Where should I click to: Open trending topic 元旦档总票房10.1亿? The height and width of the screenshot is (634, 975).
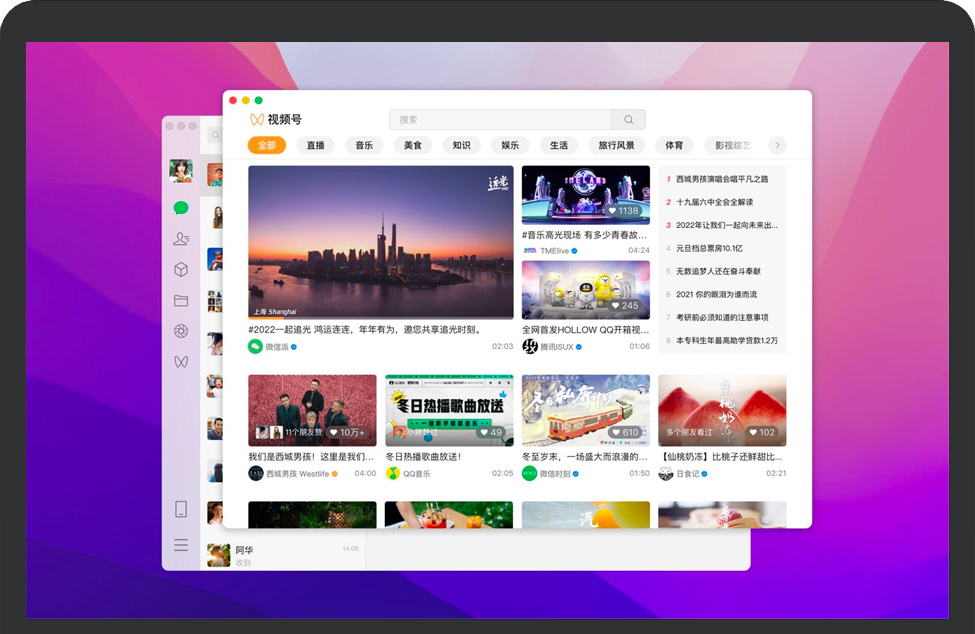click(709, 248)
